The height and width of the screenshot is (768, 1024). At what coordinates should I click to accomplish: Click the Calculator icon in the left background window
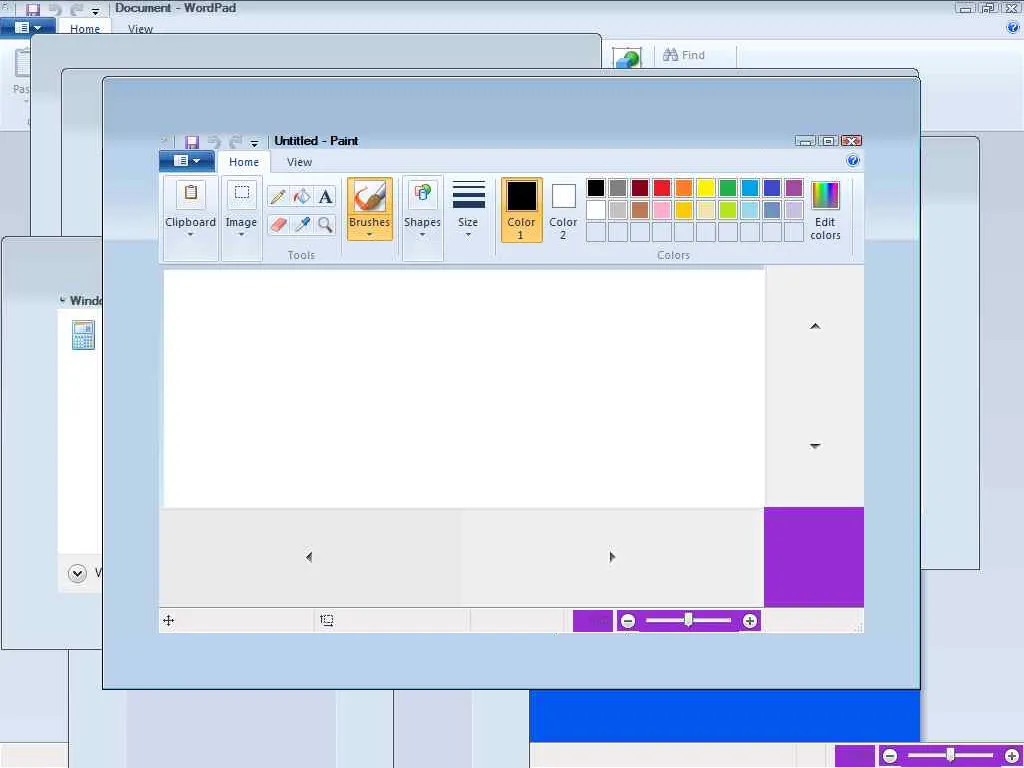84,335
